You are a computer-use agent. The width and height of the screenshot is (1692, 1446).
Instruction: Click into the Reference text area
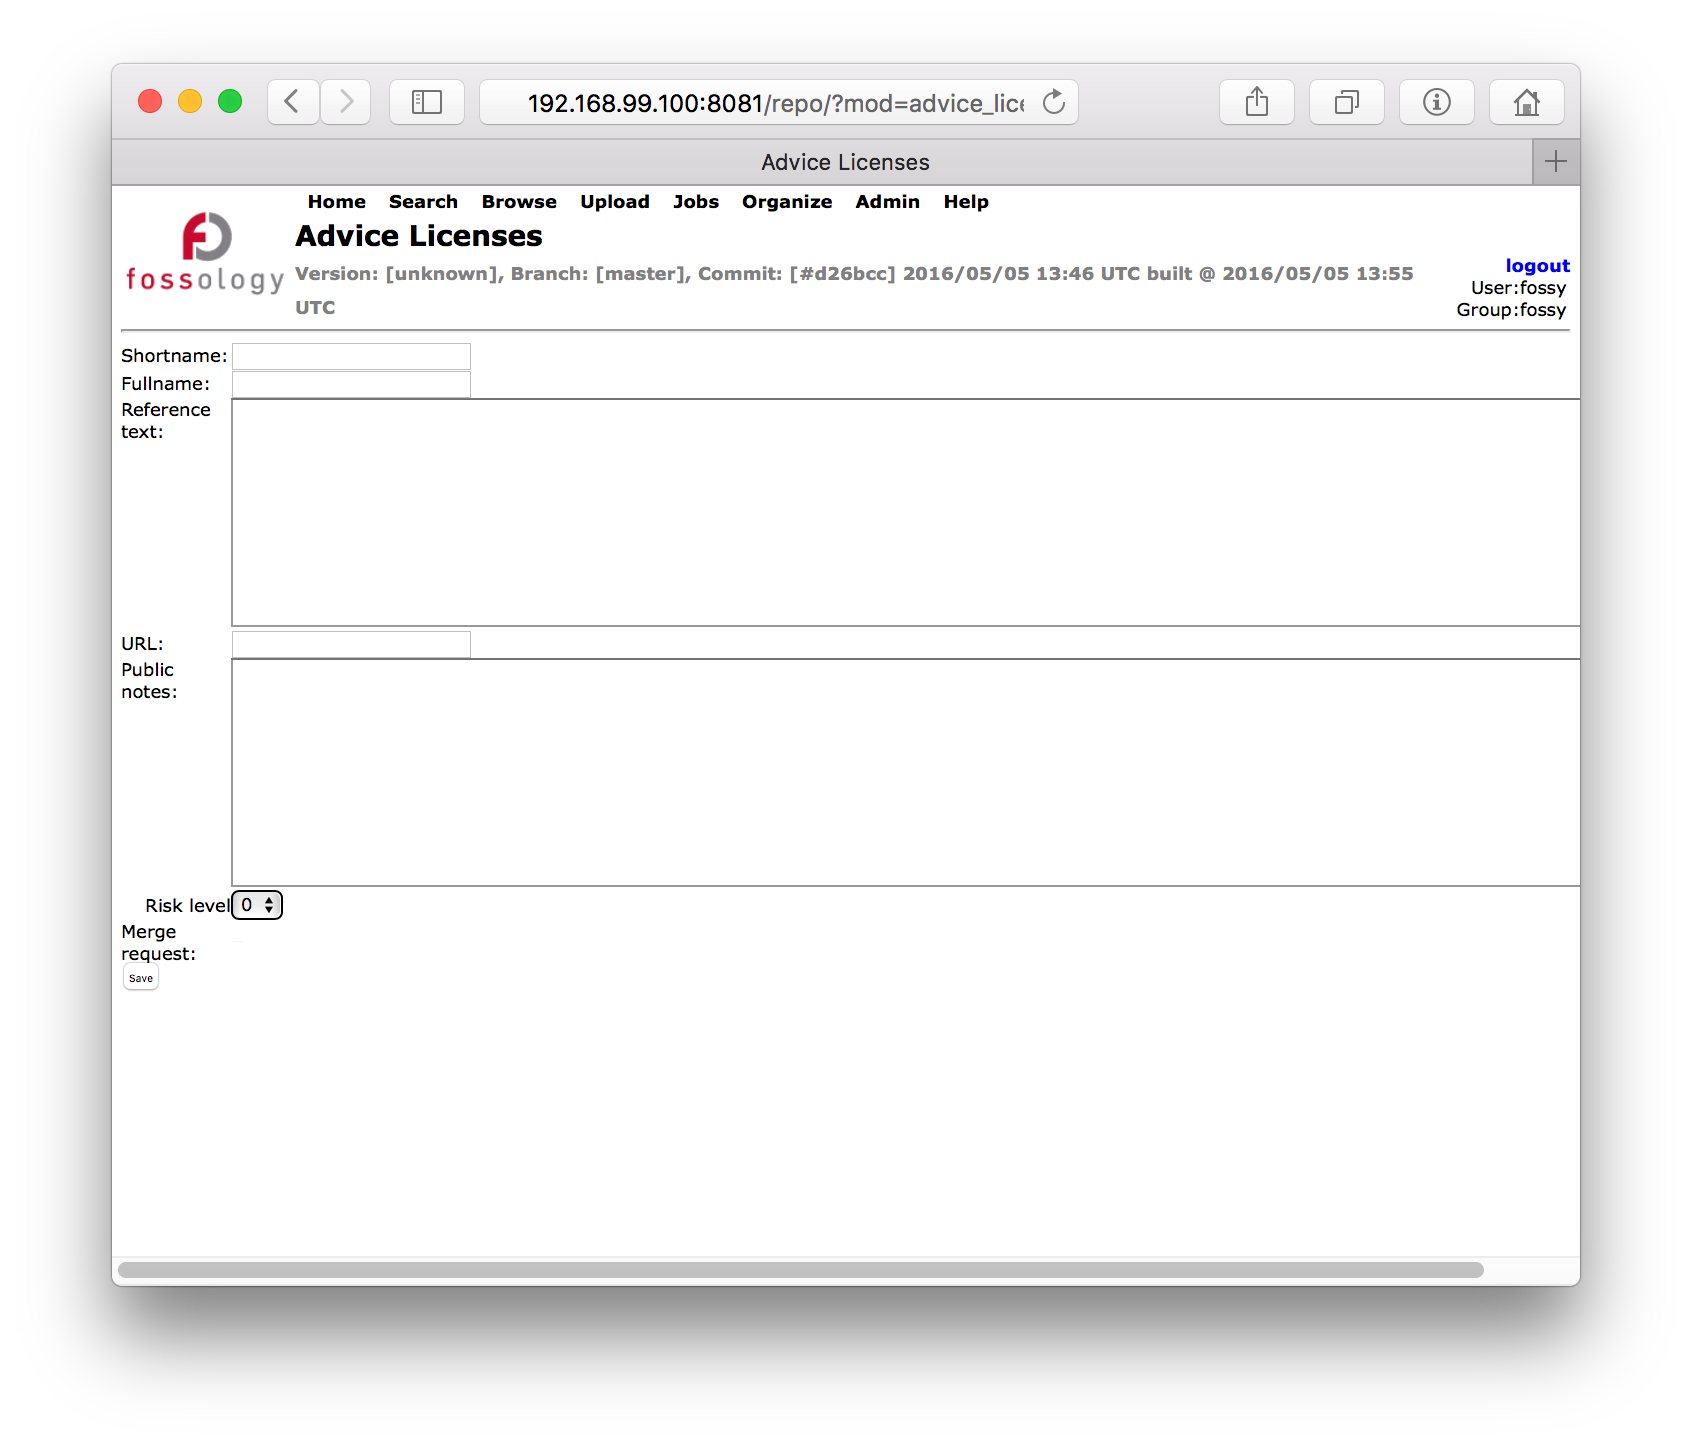coord(906,513)
